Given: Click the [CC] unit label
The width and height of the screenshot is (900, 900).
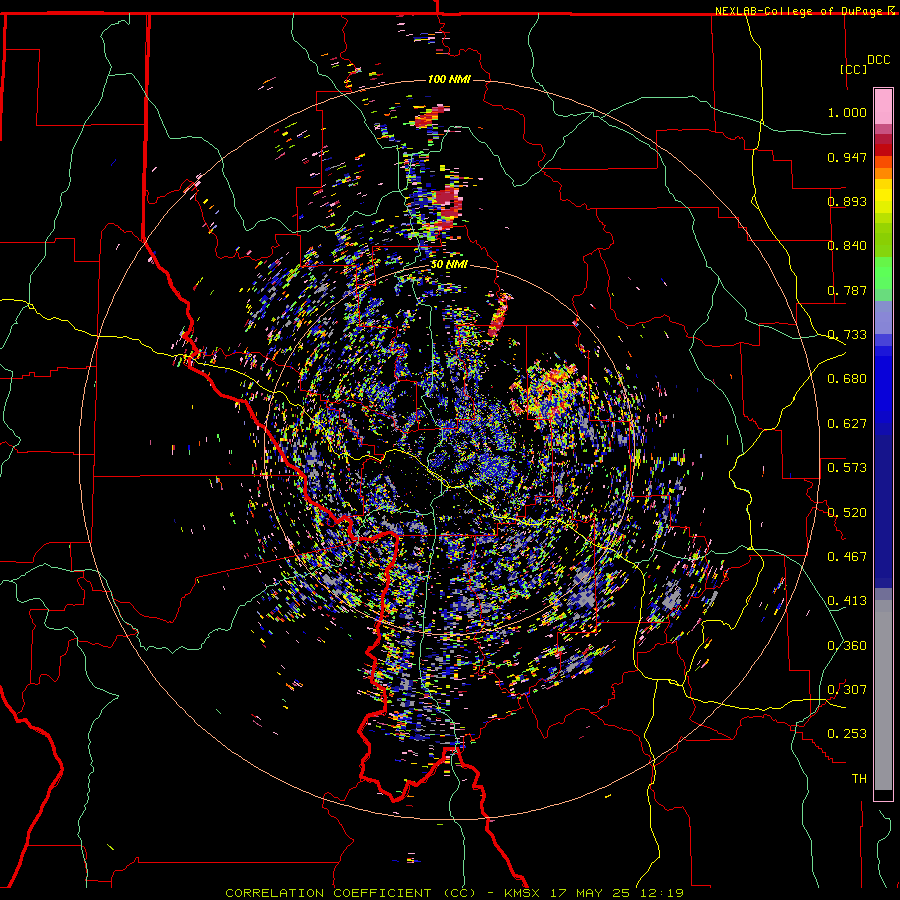Looking at the screenshot, I should (854, 69).
